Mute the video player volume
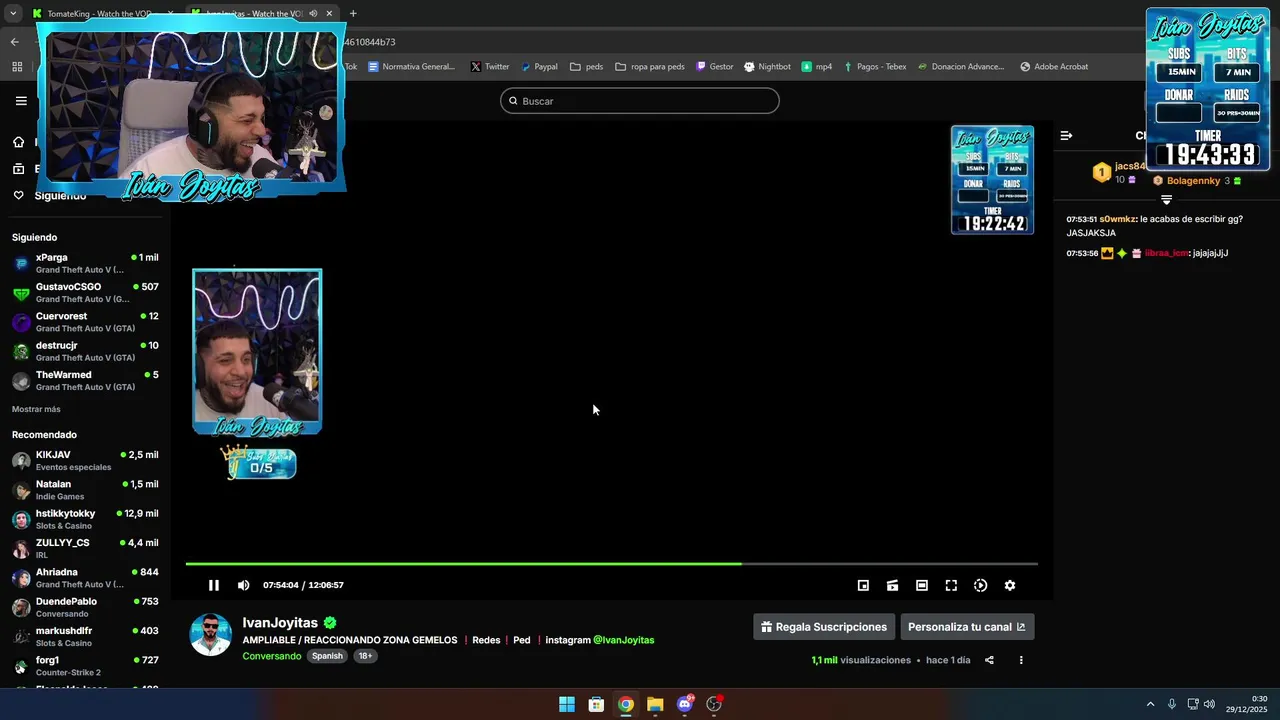 tap(243, 585)
